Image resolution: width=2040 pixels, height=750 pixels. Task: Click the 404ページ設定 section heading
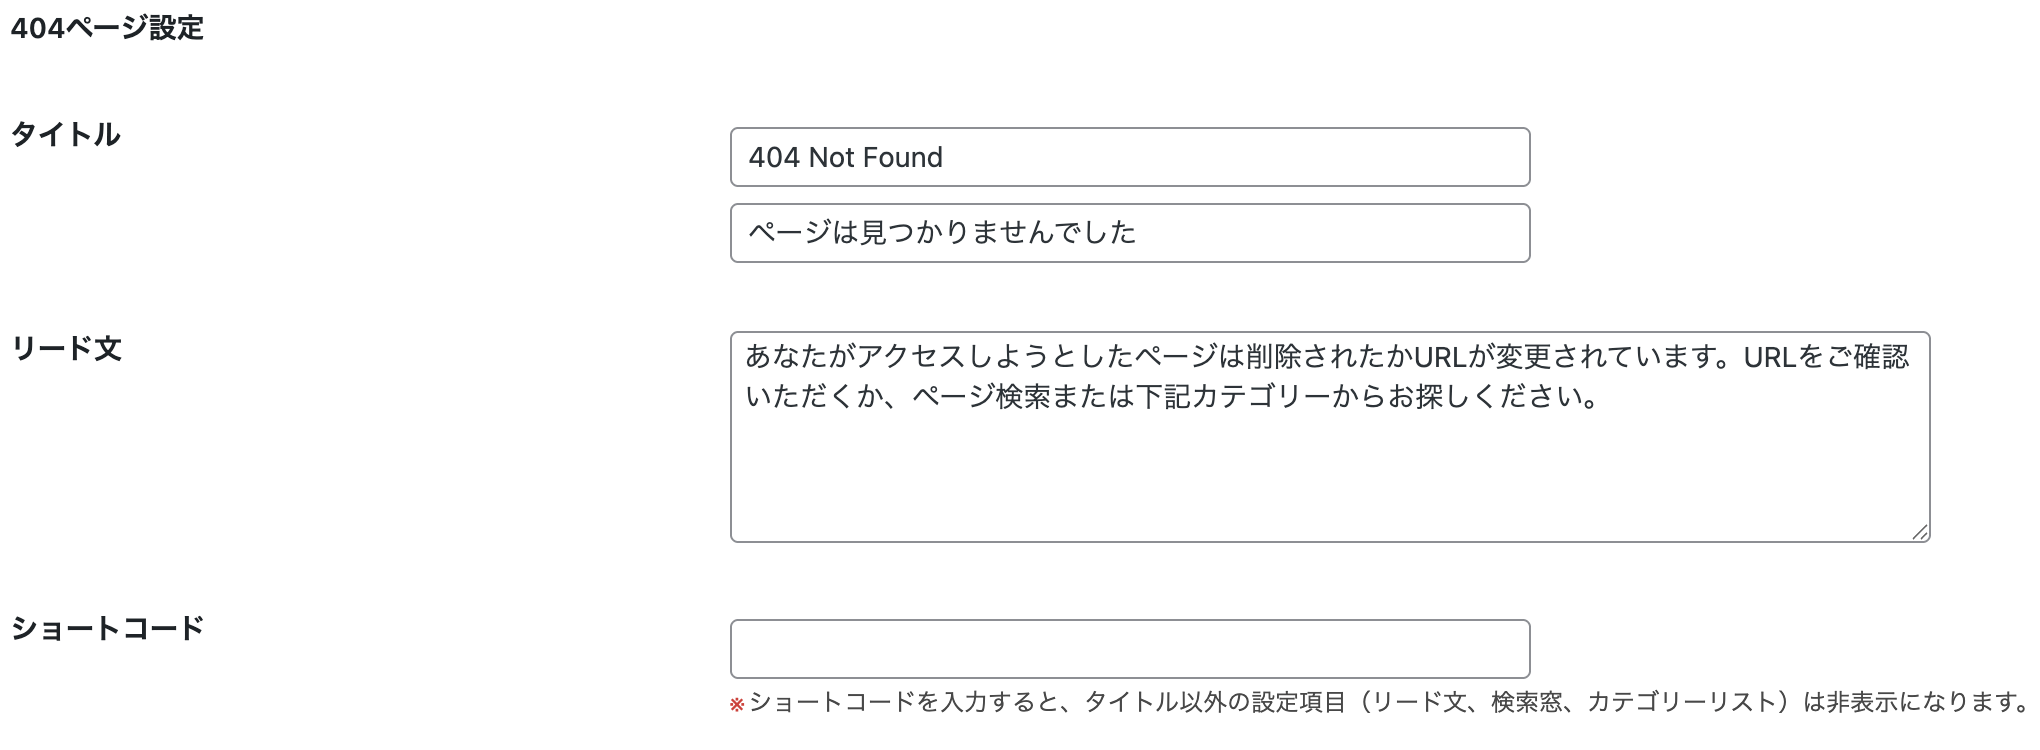[107, 28]
